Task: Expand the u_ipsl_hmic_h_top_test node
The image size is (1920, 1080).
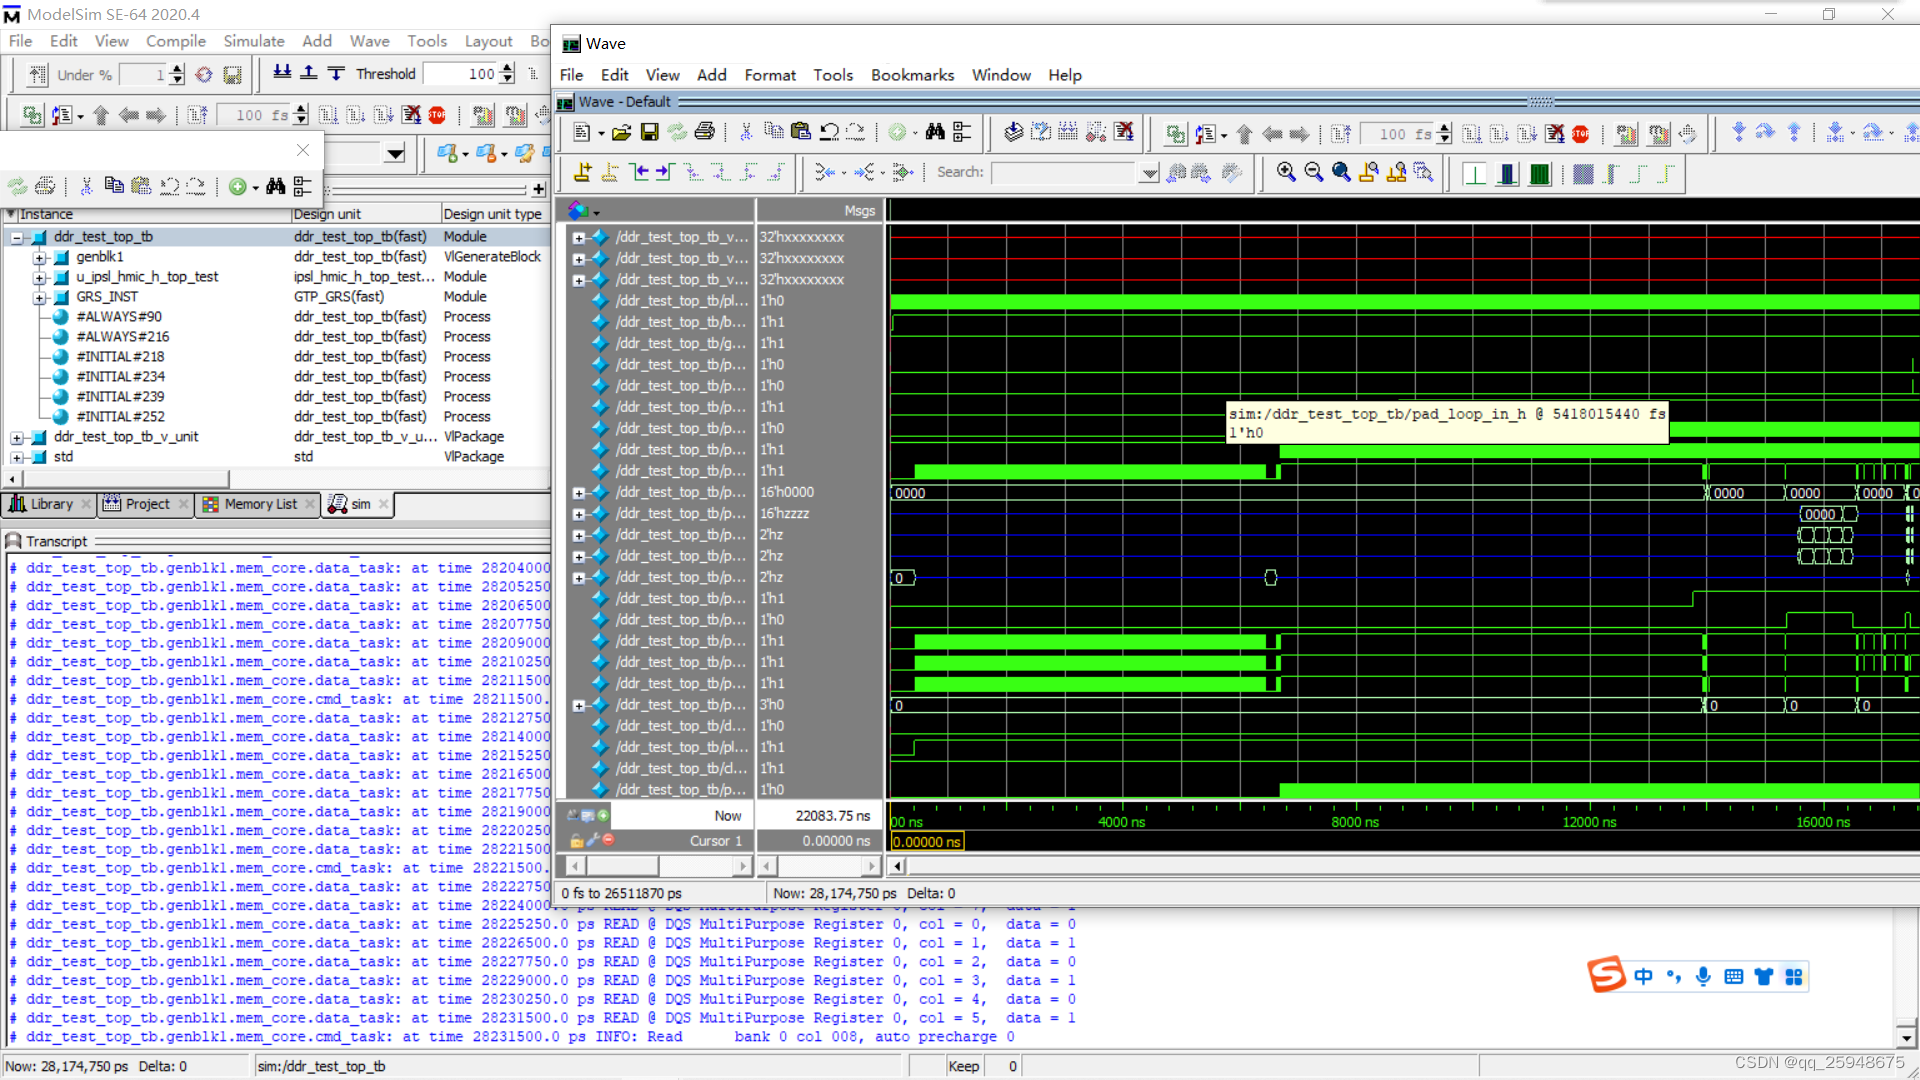Action: coord(39,277)
